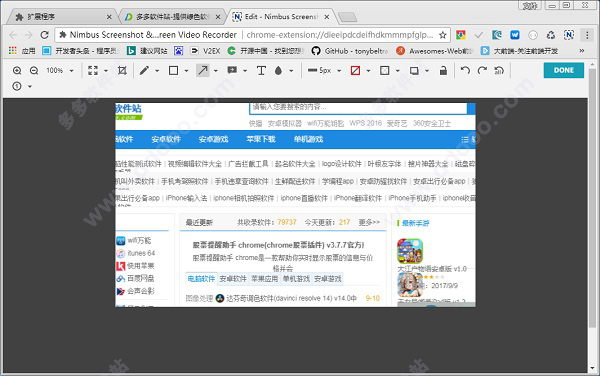The width and height of the screenshot is (600, 376).
Task: Select the Arrow drawing tool
Action: coord(203,70)
